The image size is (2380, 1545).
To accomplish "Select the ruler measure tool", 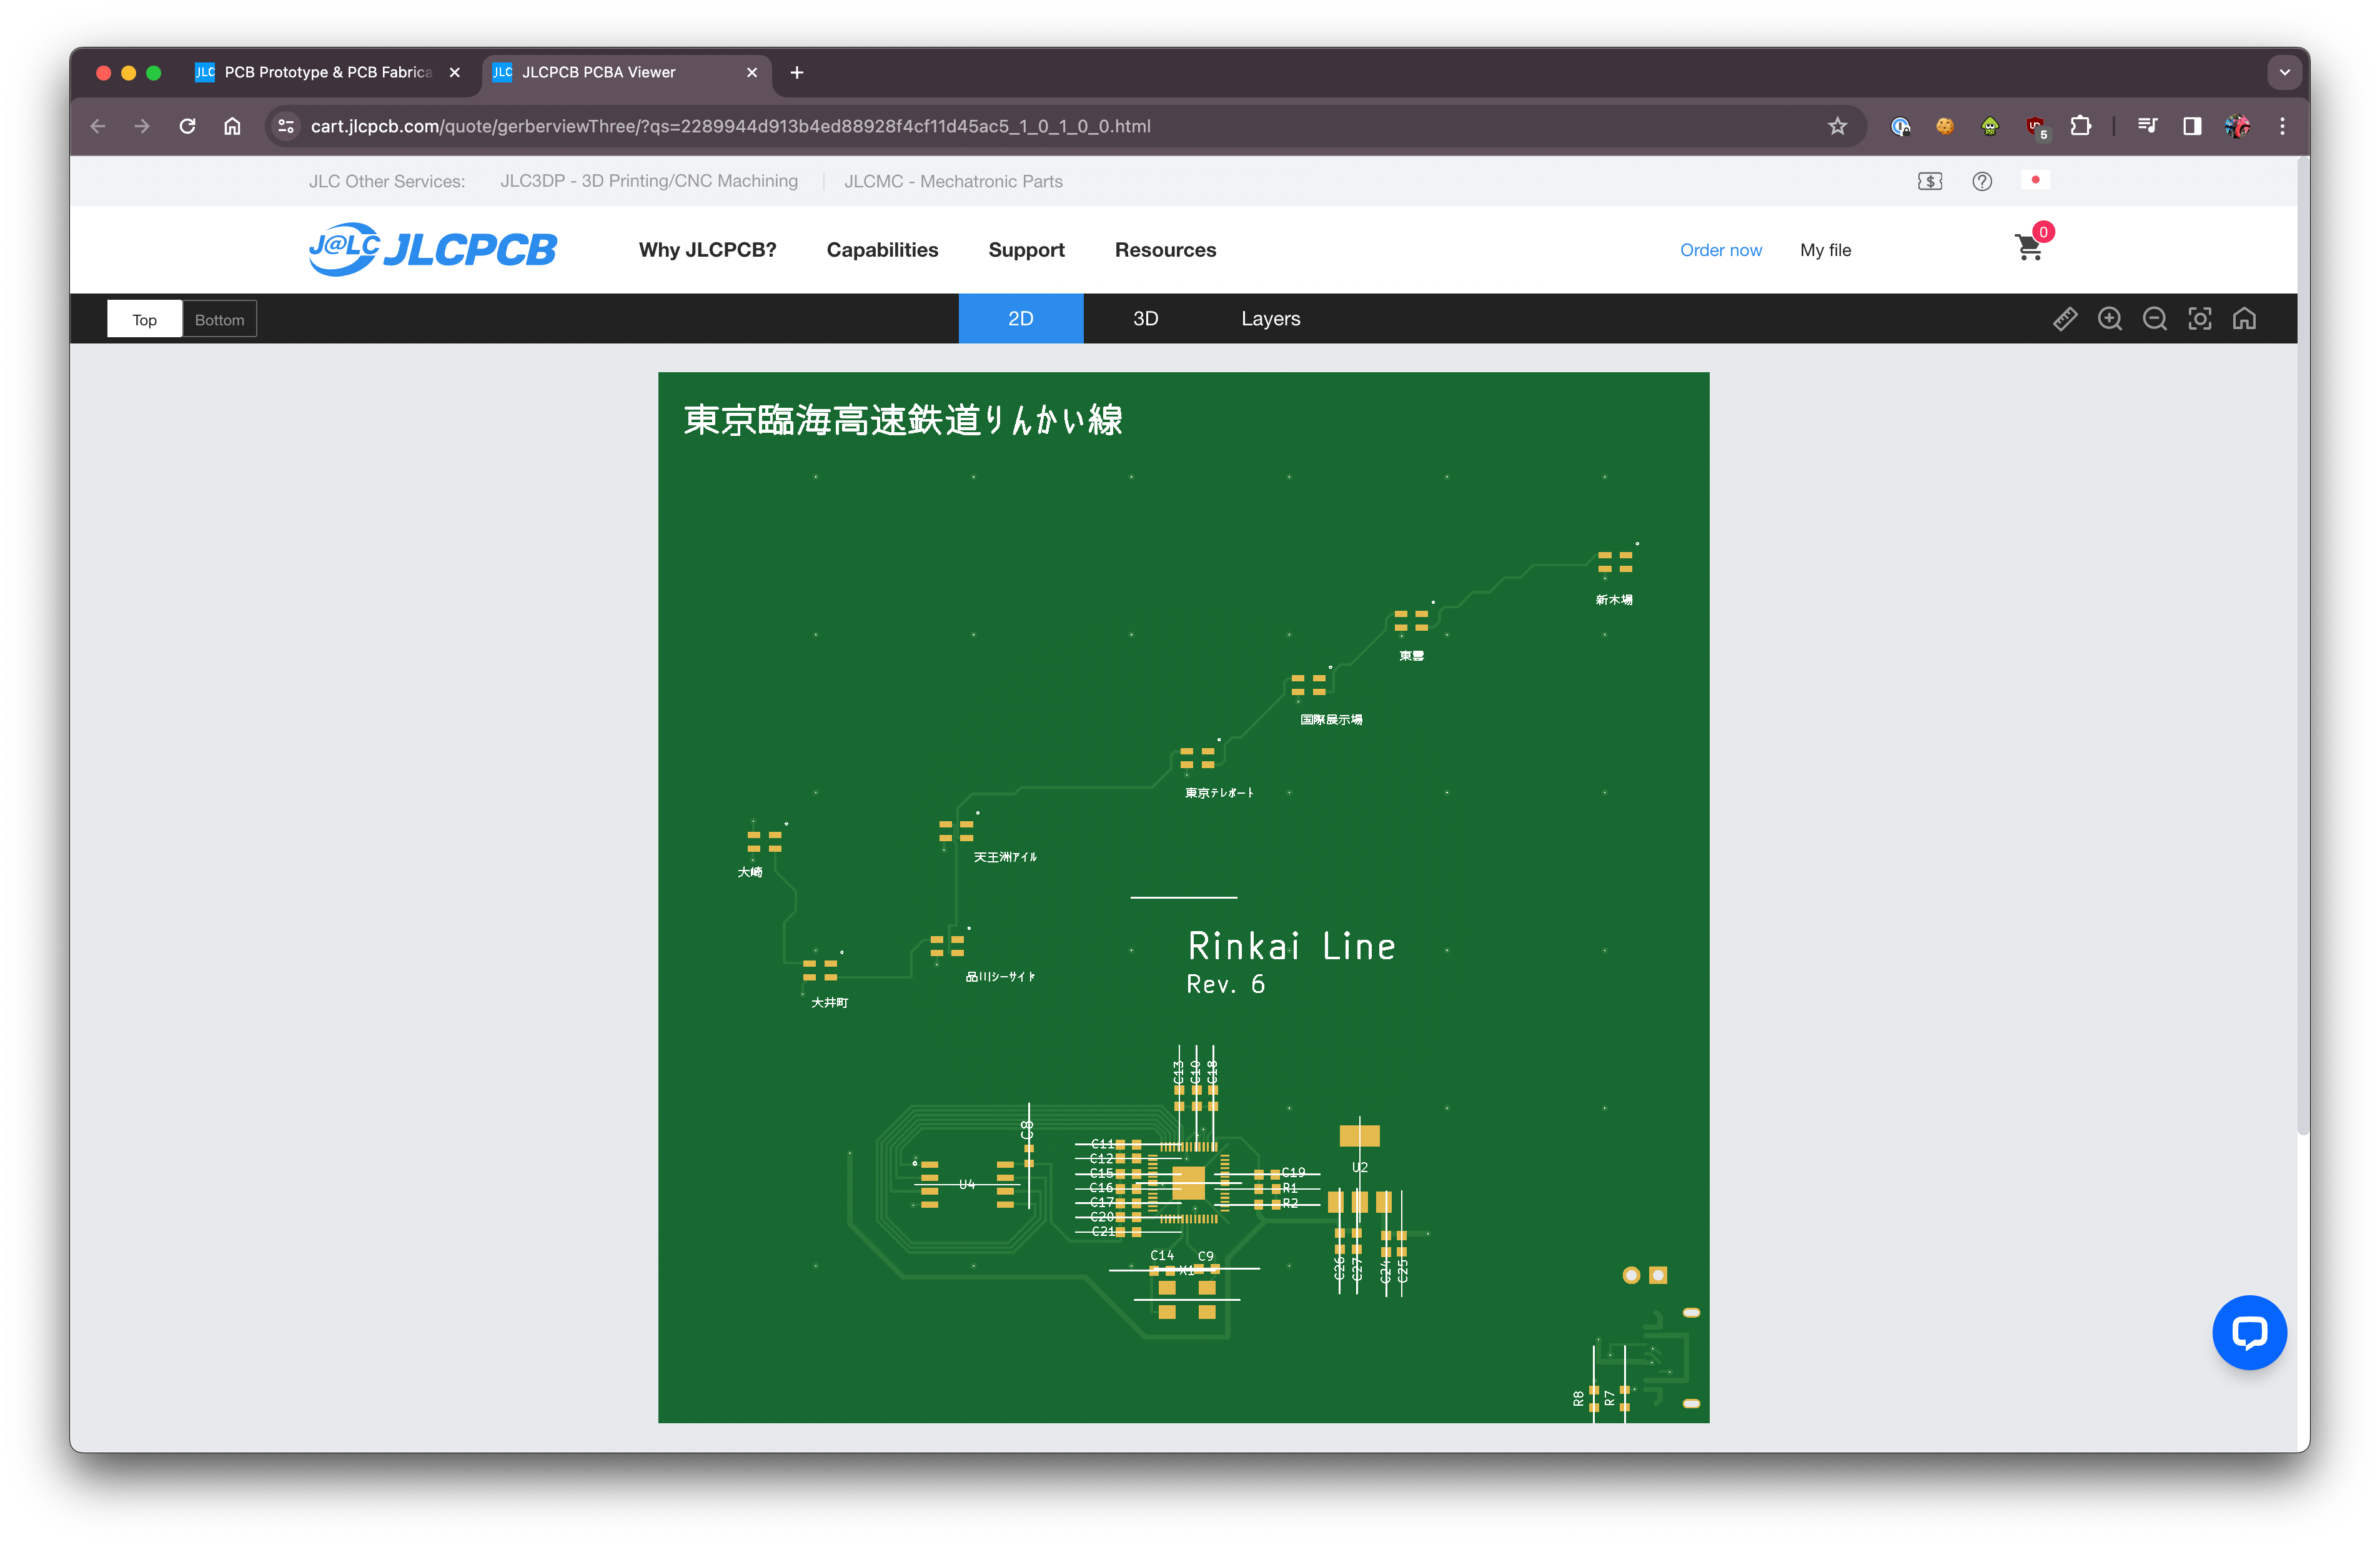I will [x=2065, y=319].
